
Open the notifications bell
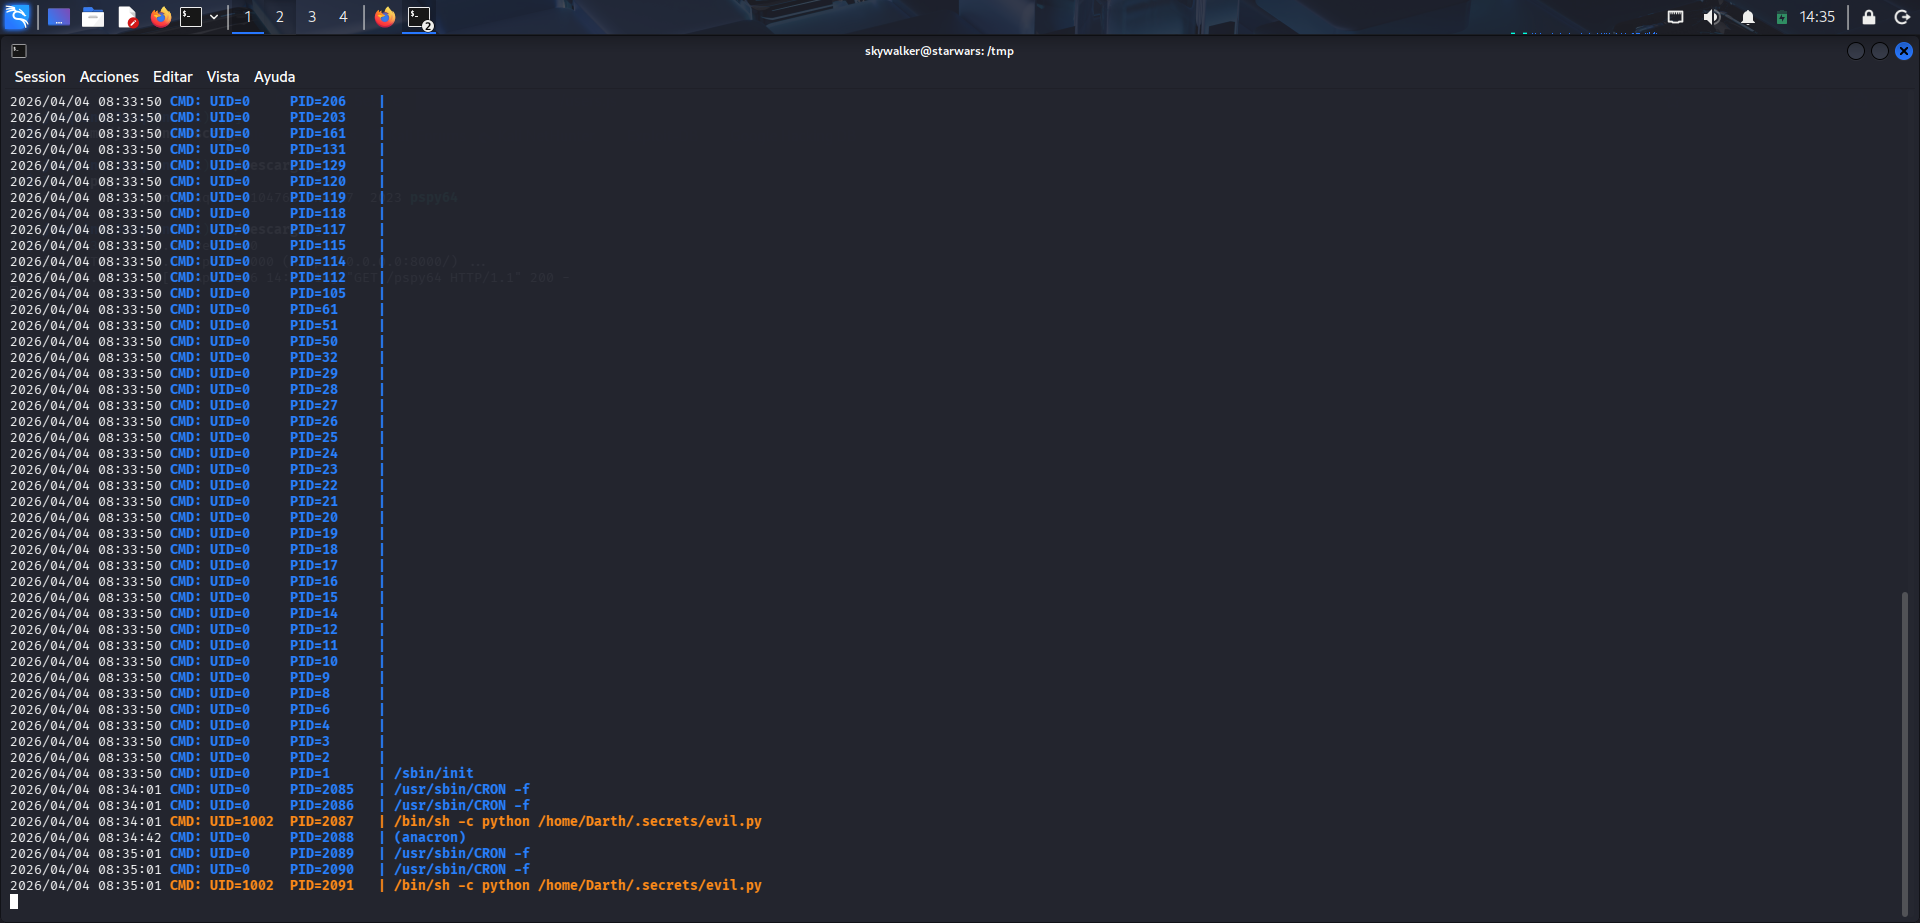click(x=1748, y=17)
